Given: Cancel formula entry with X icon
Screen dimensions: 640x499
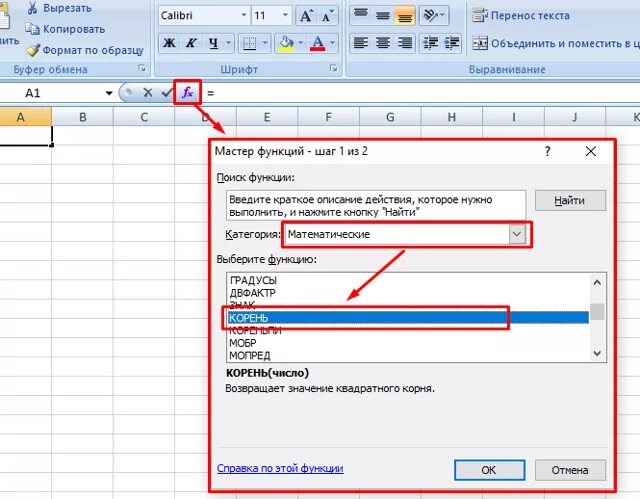Looking at the screenshot, I should coord(148,93).
